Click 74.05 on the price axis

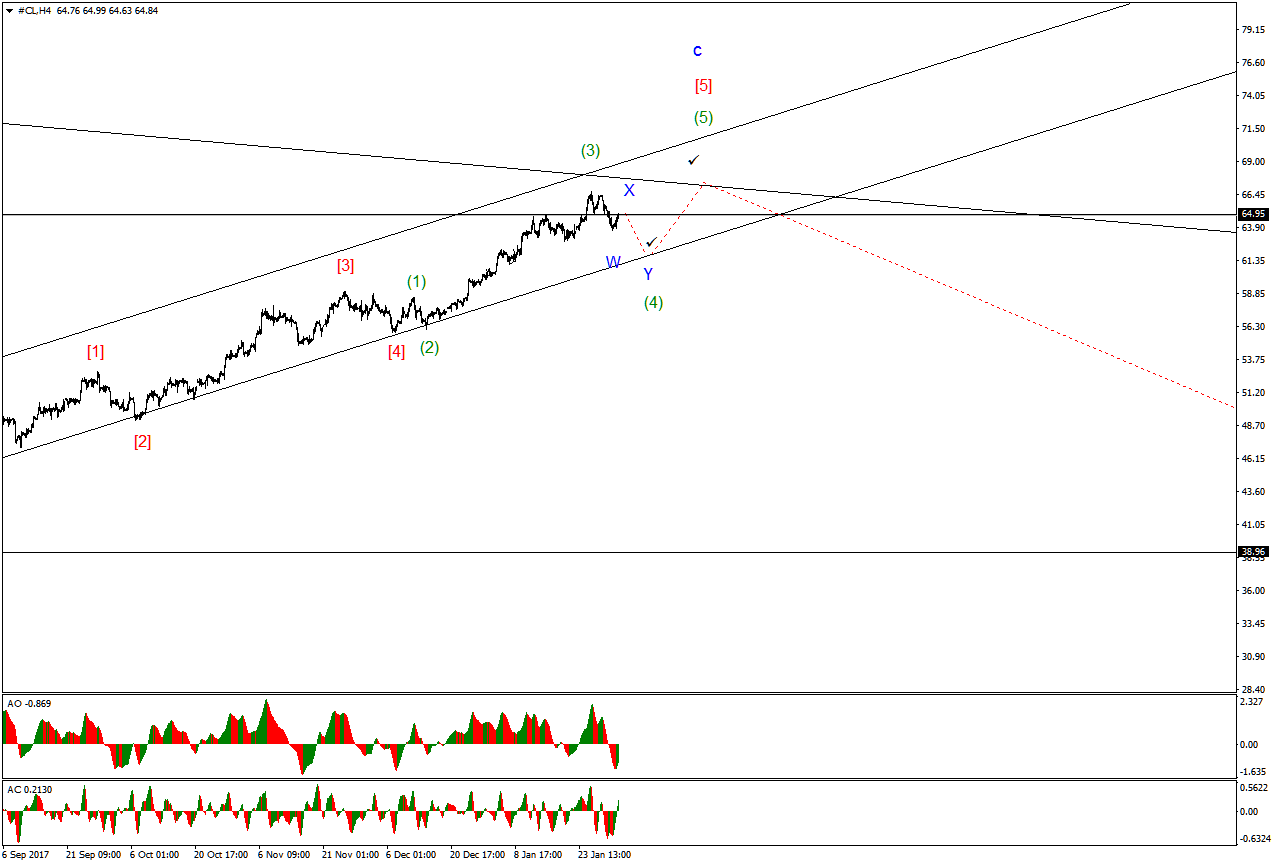click(1254, 96)
